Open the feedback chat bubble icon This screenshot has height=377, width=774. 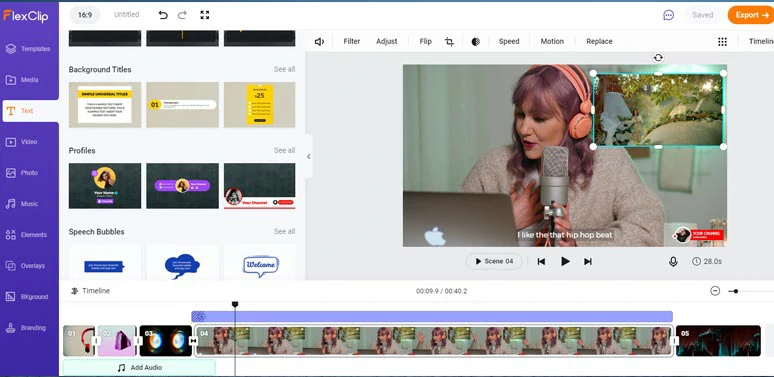click(x=668, y=15)
